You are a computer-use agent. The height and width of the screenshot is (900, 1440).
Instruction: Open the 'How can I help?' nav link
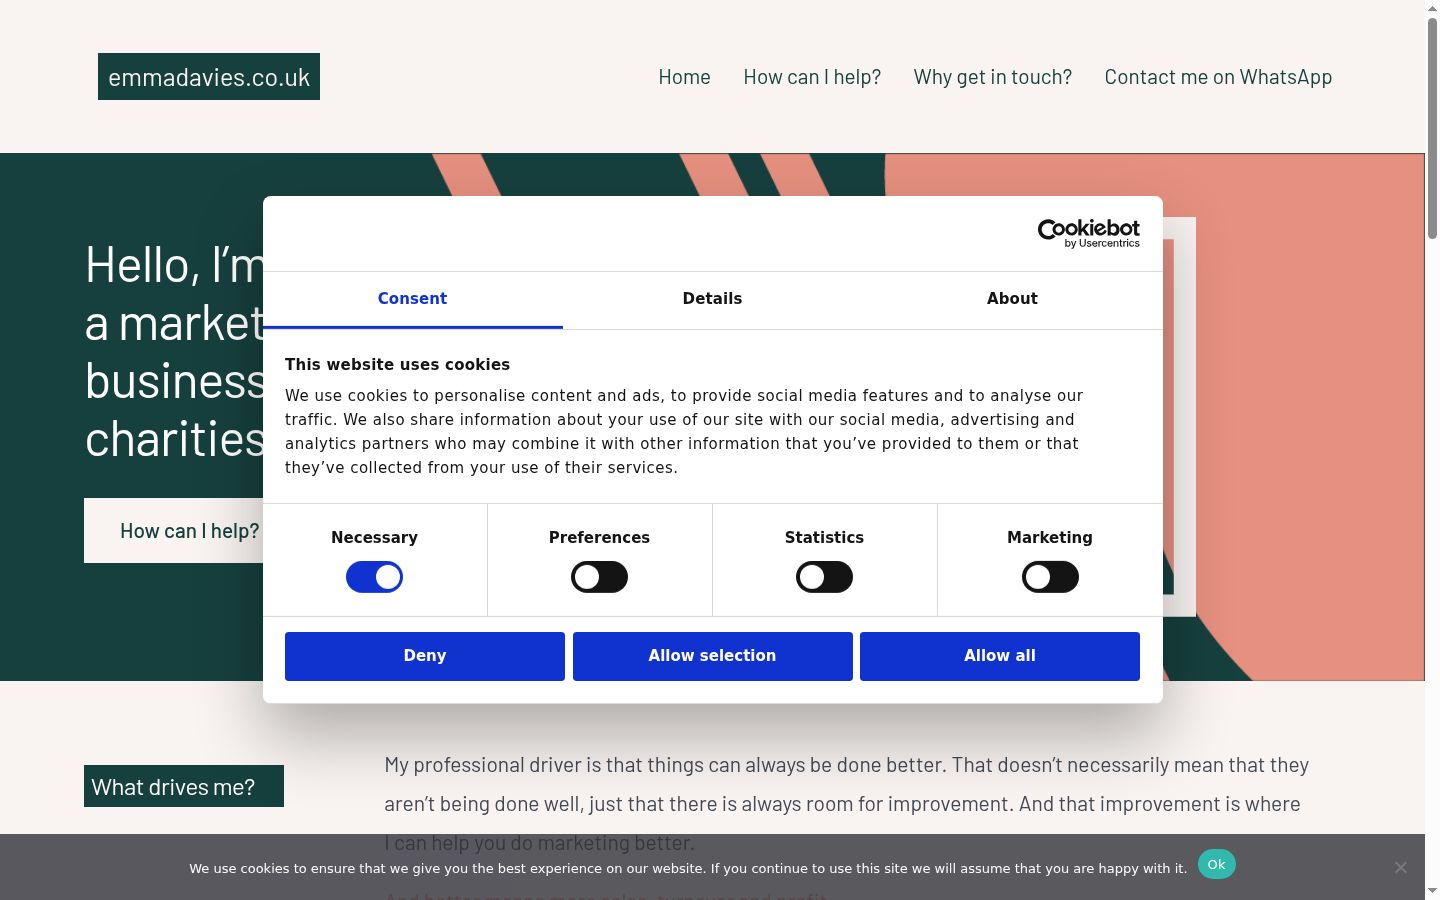click(812, 77)
